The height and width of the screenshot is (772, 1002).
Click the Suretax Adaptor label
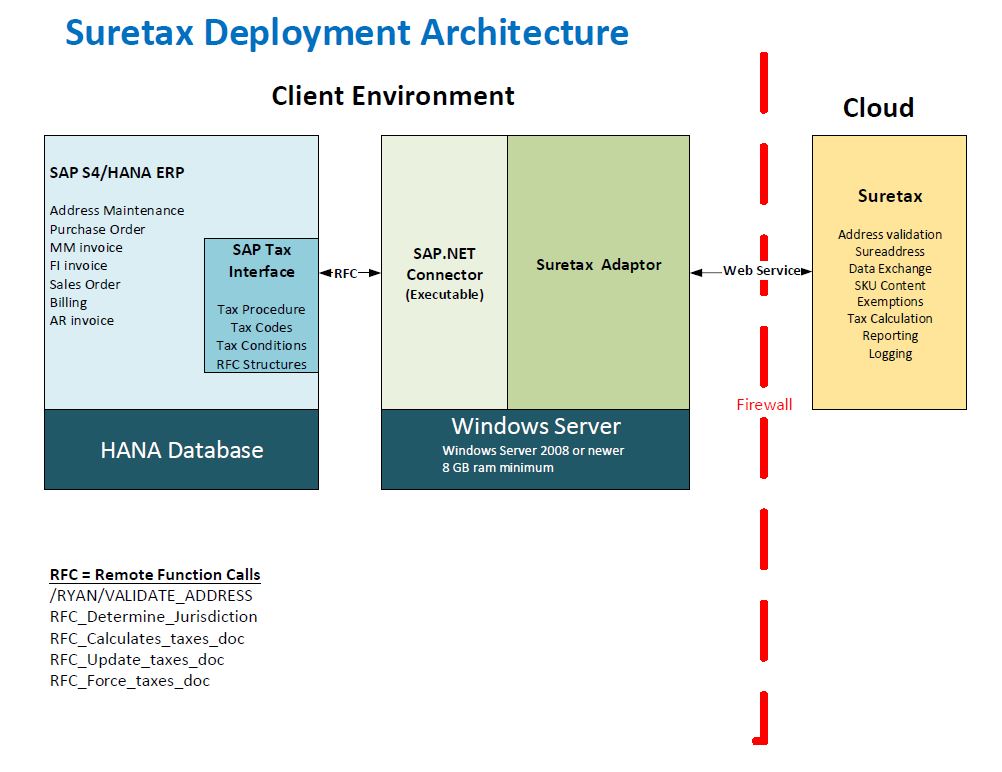pos(598,265)
